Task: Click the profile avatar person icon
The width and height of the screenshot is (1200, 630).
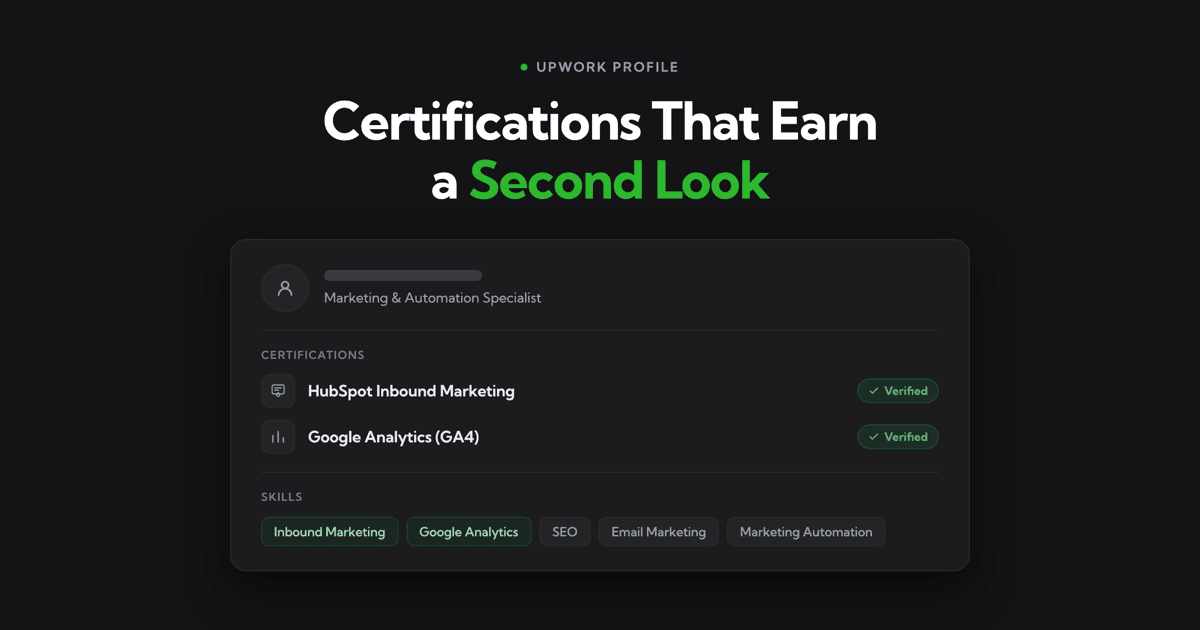Action: 285,288
